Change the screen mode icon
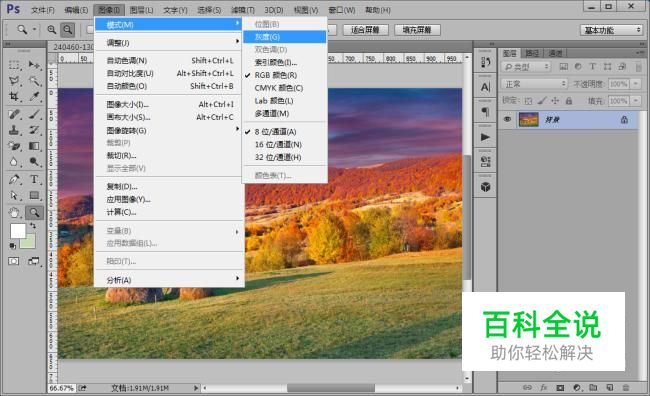 (34, 261)
